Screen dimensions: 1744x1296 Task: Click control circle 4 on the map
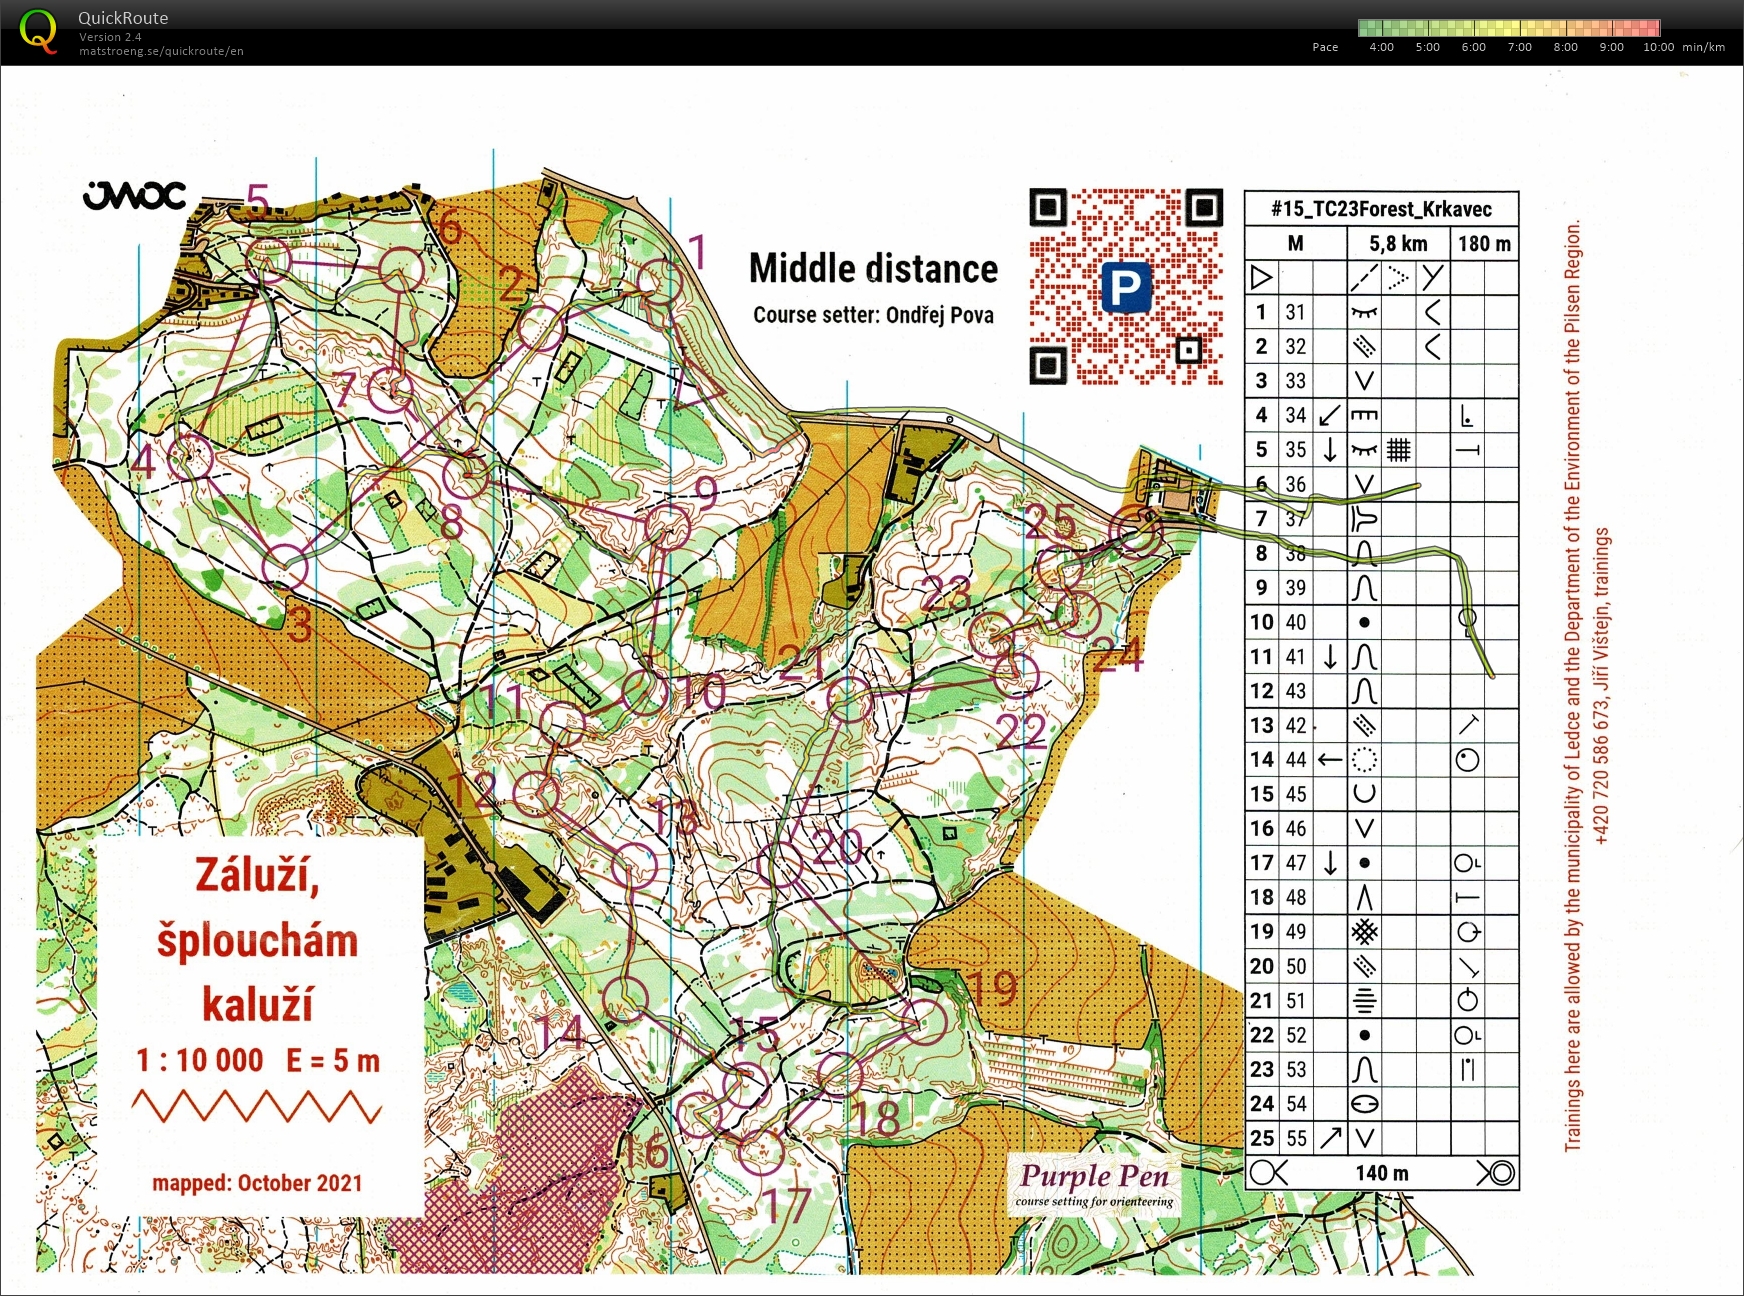pyautogui.click(x=190, y=457)
